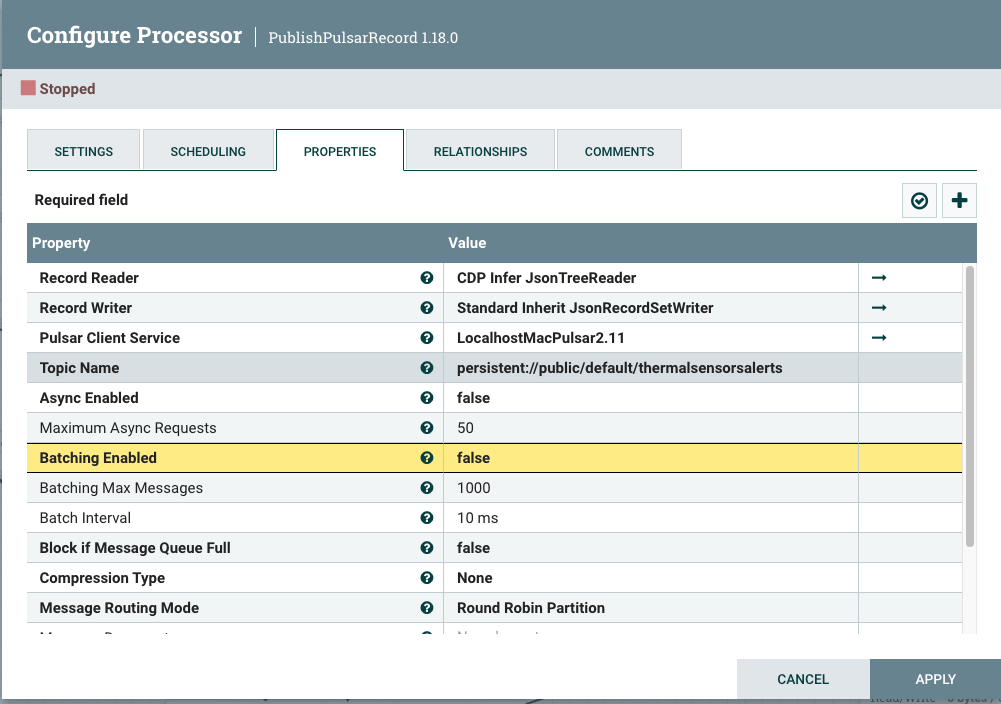Select the Pulsar Client Service property name
1001x704 pixels.
point(110,338)
